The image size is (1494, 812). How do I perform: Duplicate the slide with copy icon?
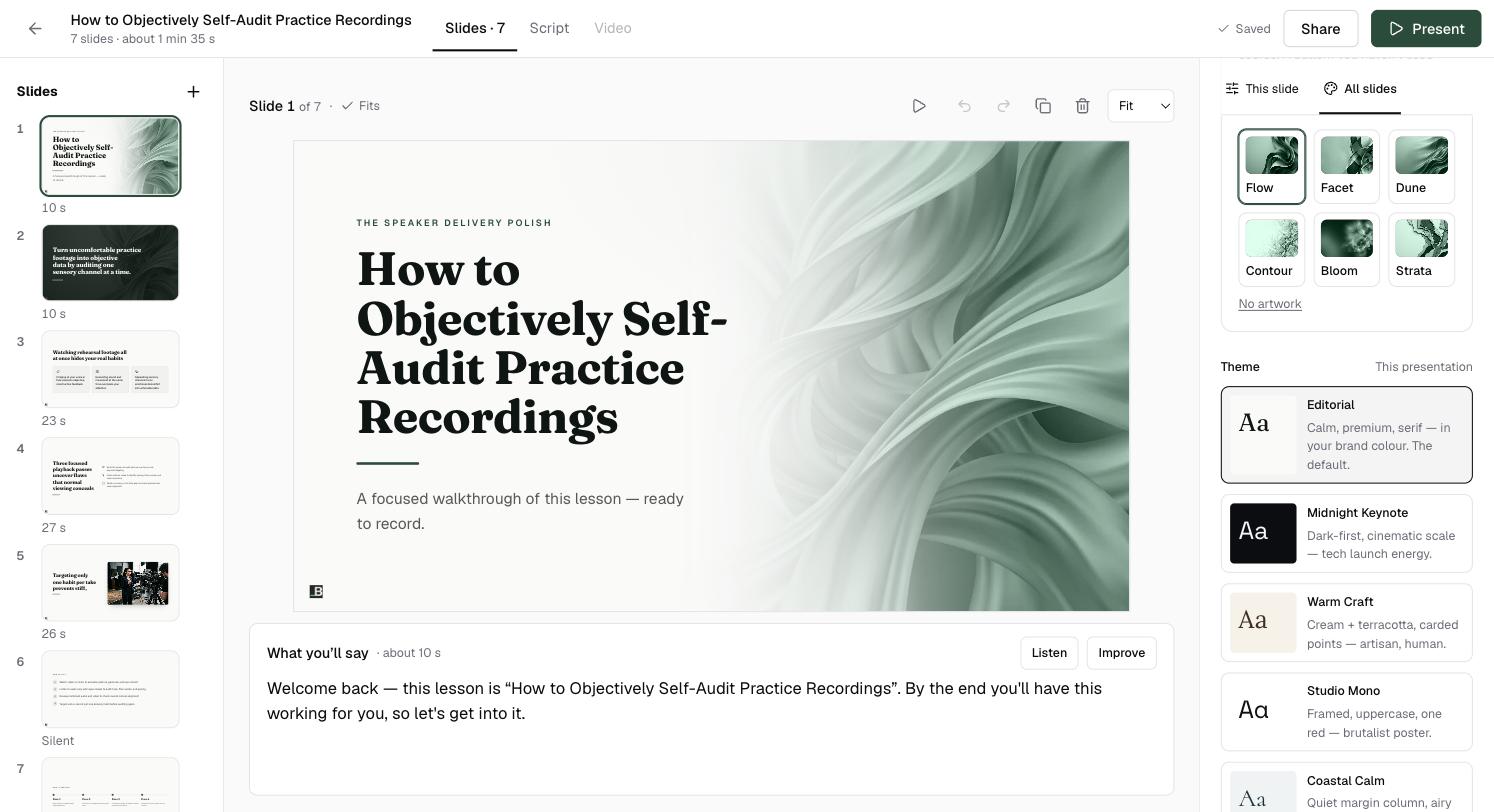pyautogui.click(x=1043, y=106)
